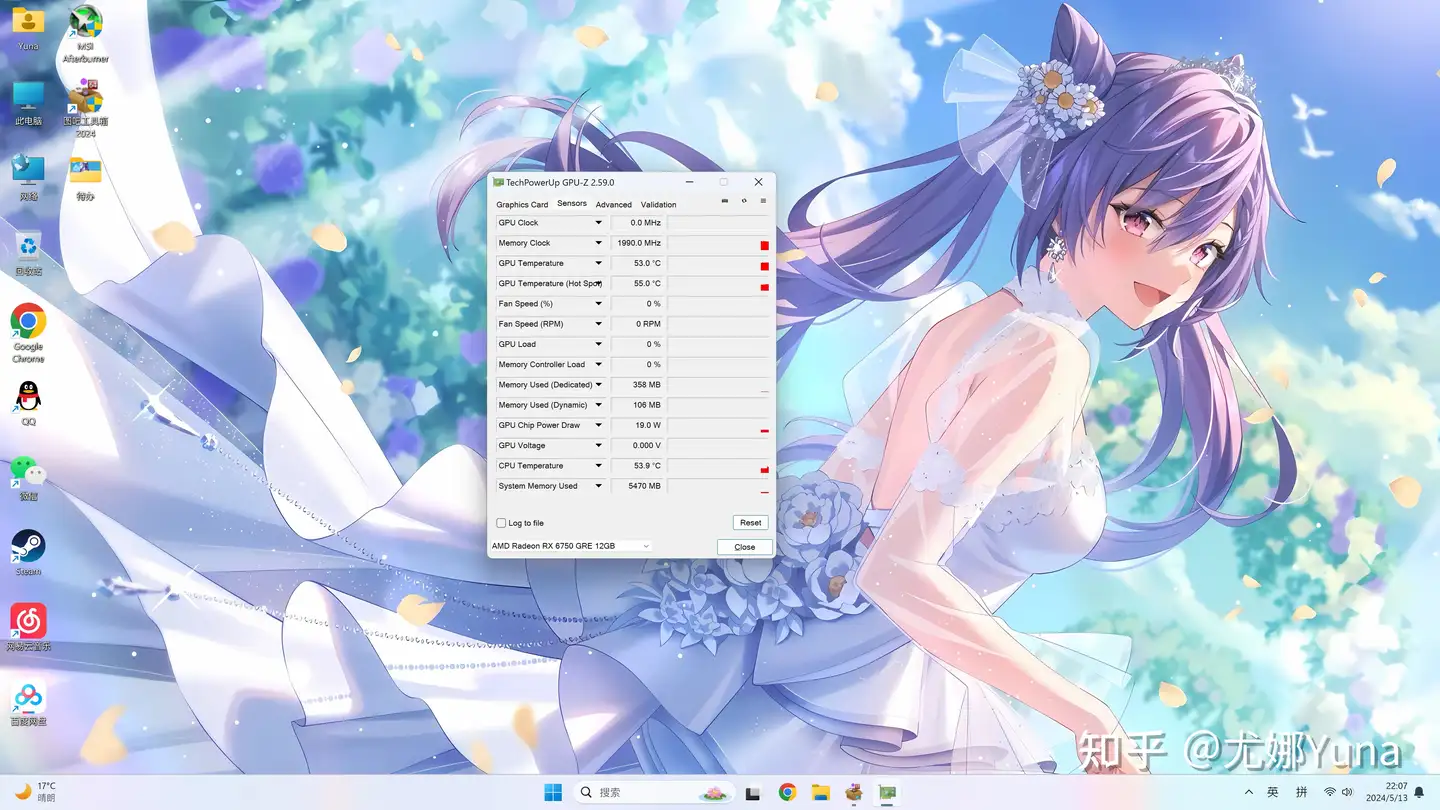
Task: Click the Reset button in GPU-Z
Action: click(751, 523)
